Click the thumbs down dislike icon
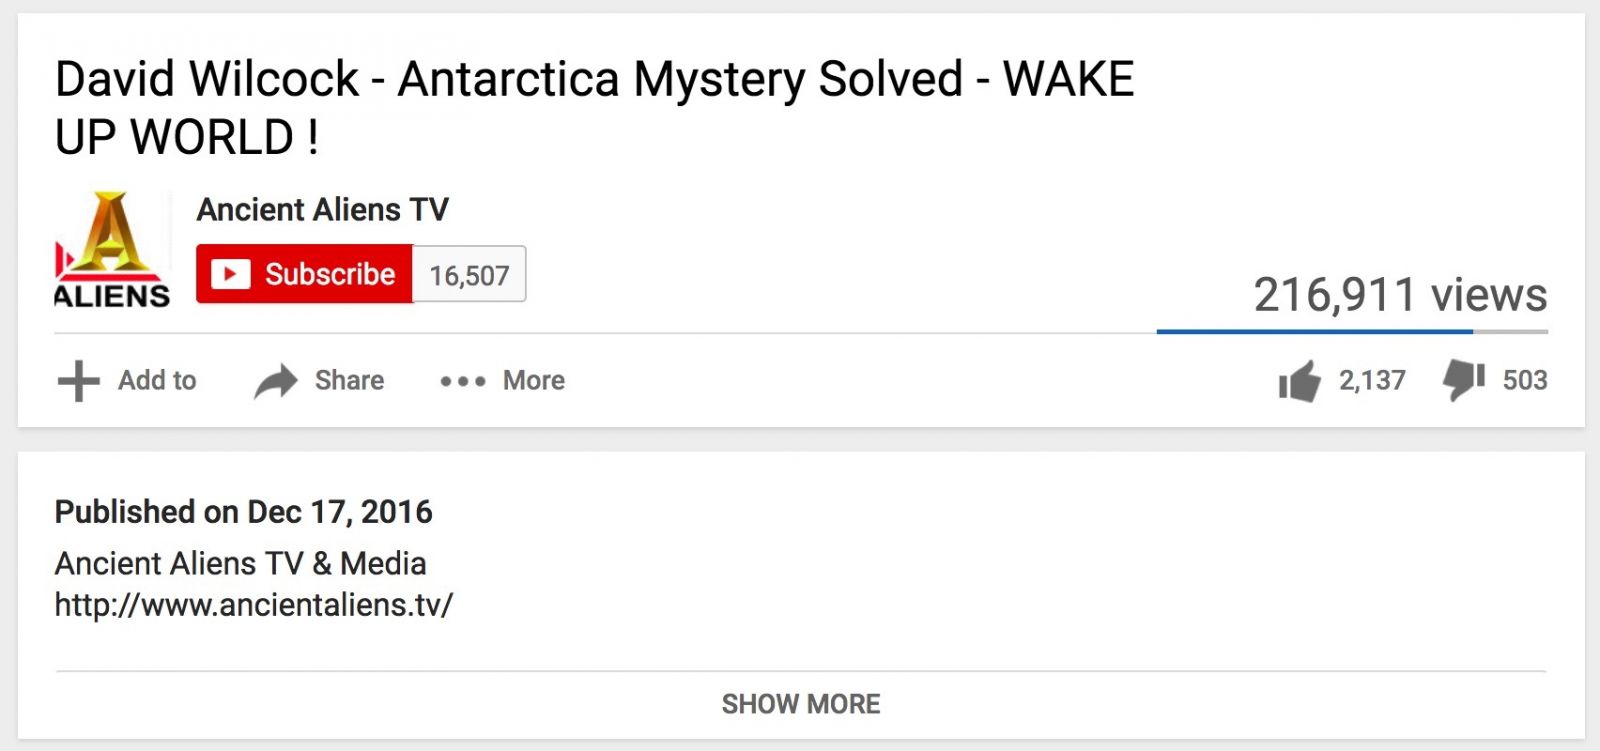This screenshot has width=1600, height=751. [x=1463, y=380]
